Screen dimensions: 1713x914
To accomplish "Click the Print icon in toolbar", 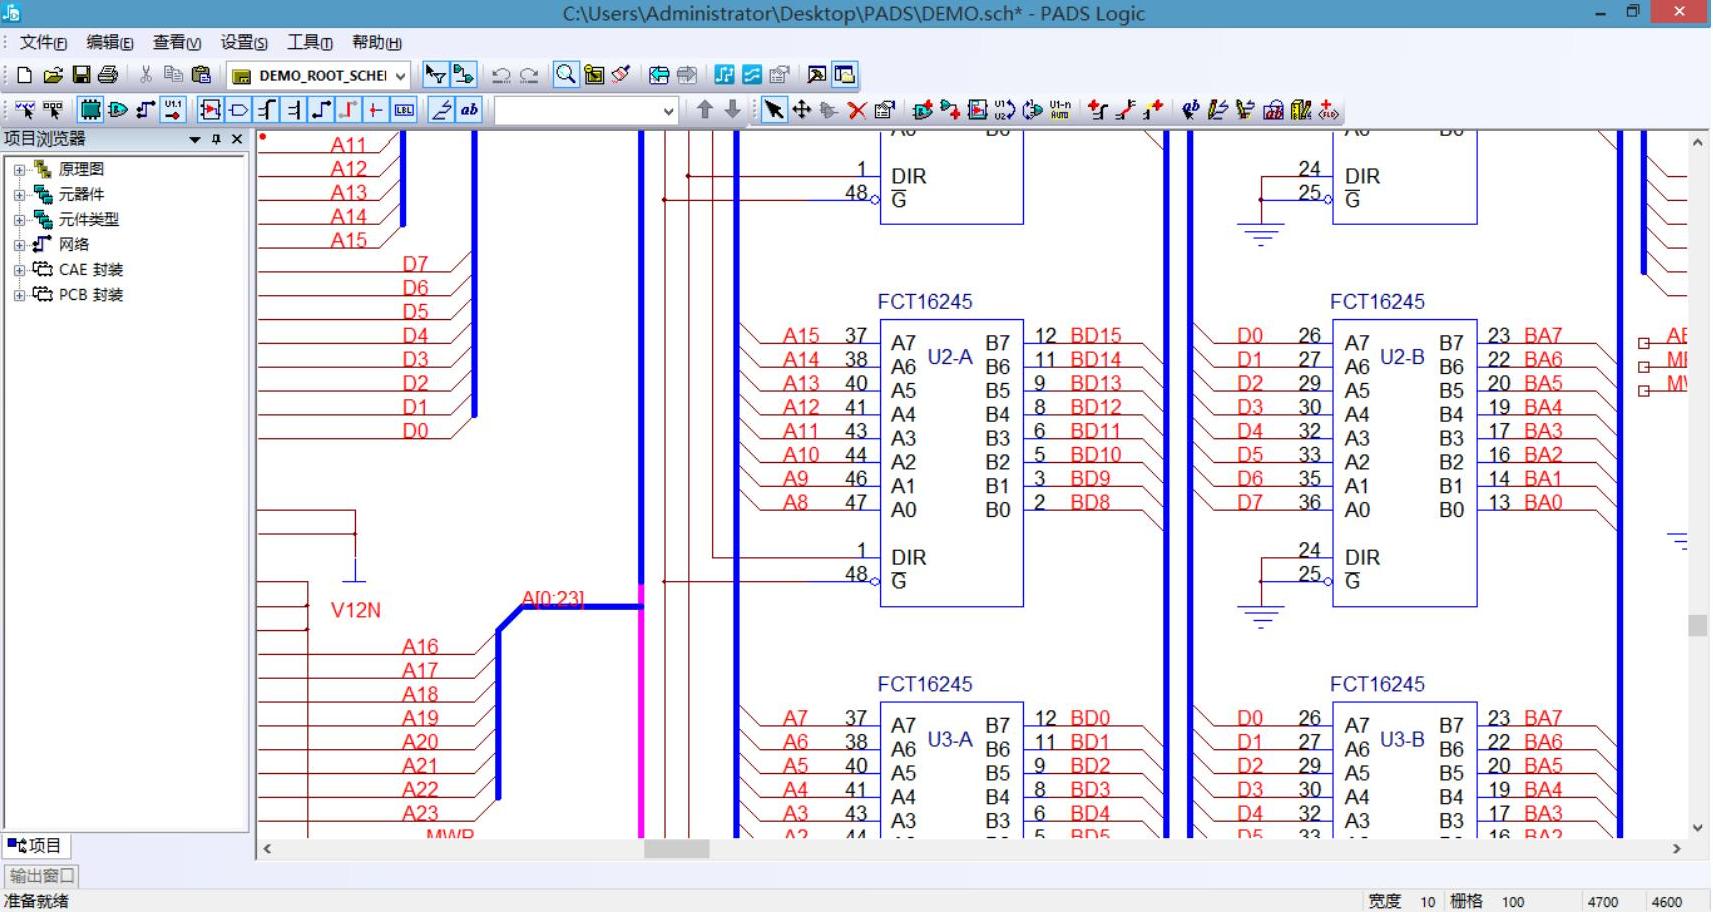I will tap(108, 75).
